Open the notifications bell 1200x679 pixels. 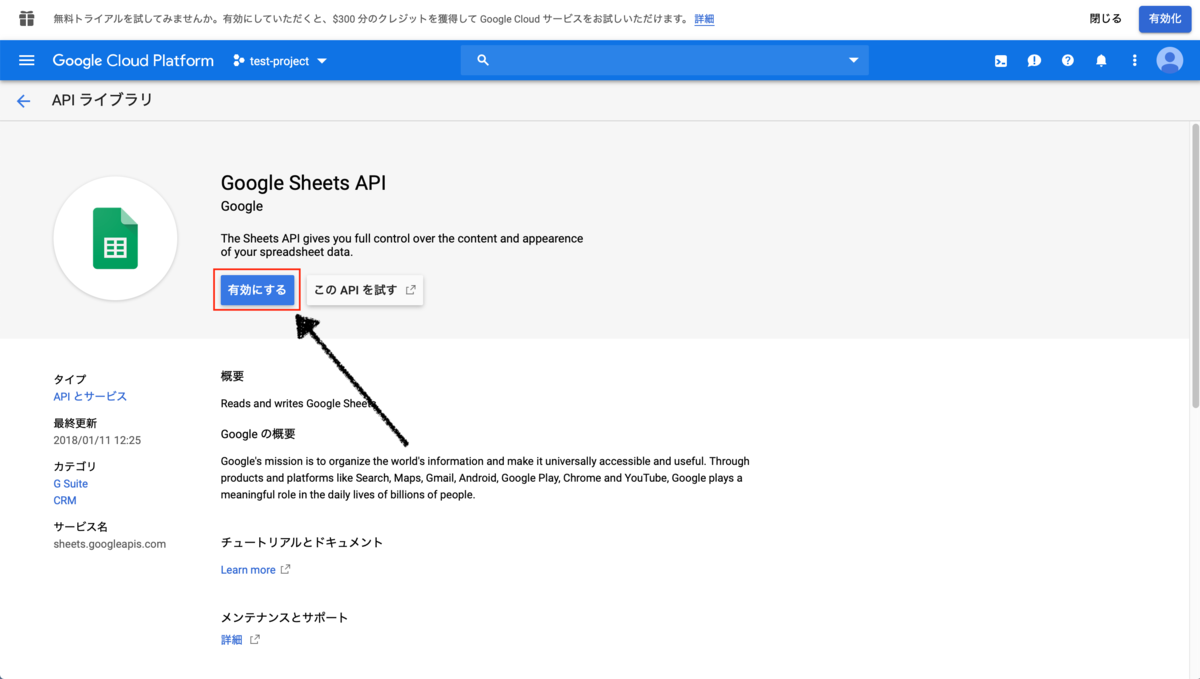click(1101, 61)
